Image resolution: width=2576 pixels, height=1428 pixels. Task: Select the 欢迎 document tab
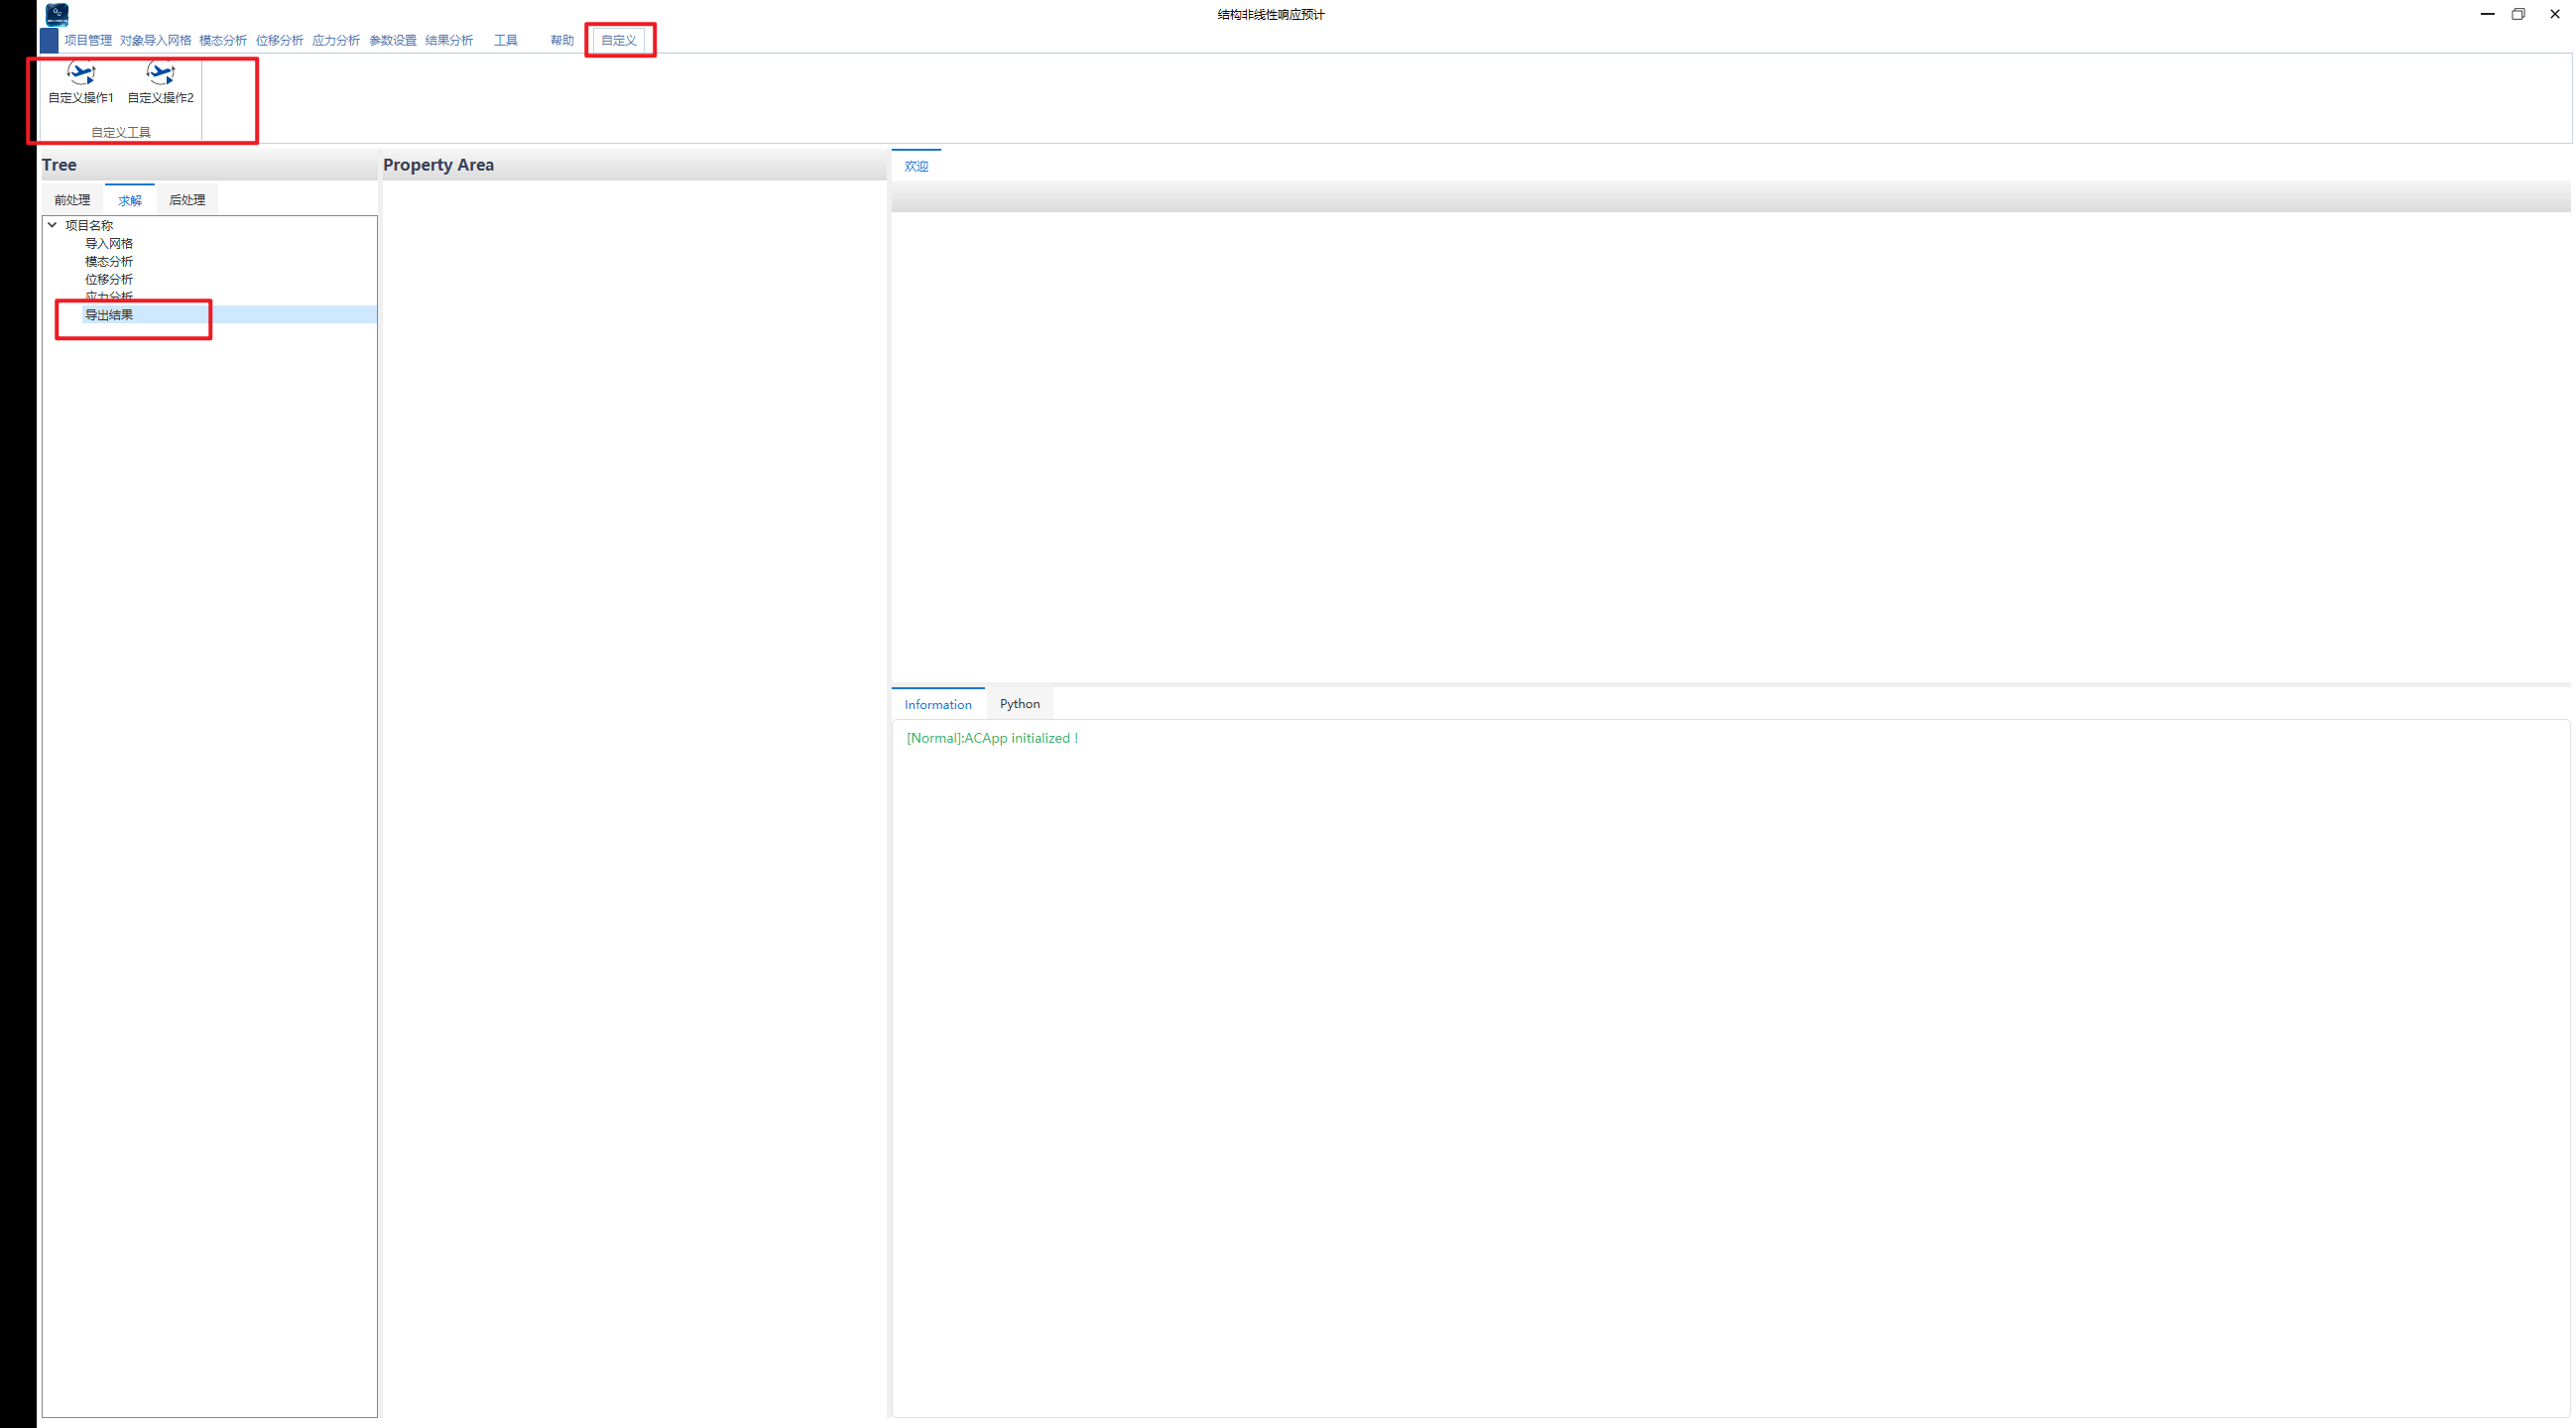915,166
